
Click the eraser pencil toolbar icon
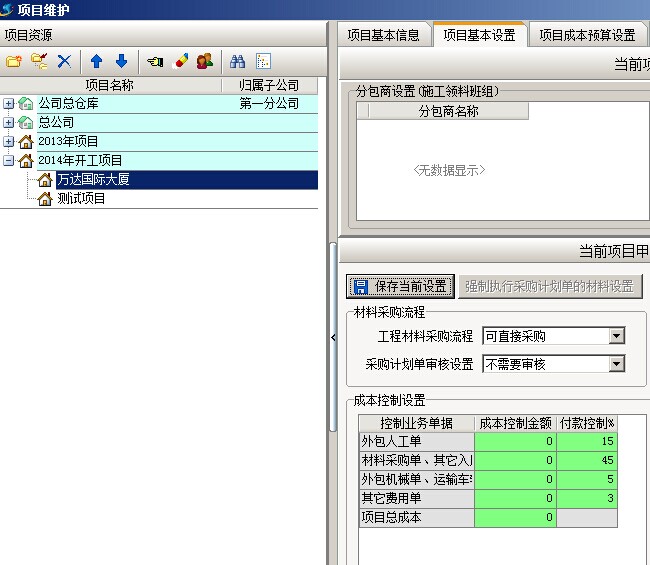click(181, 61)
